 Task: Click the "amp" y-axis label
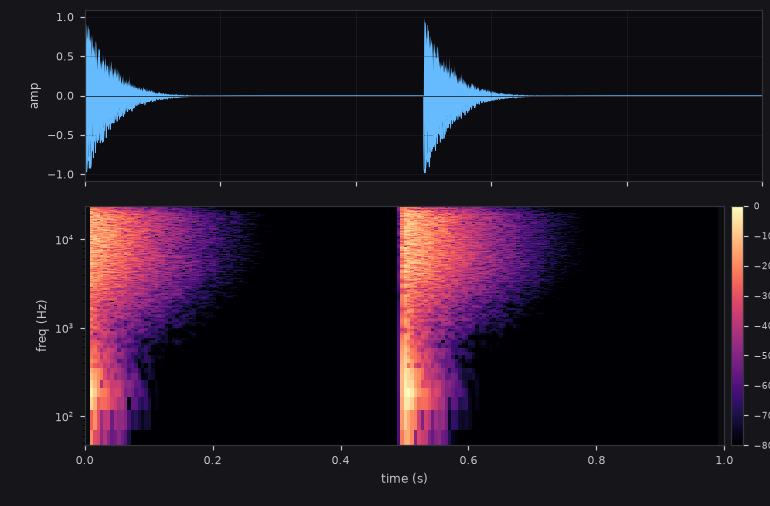coord(34,96)
